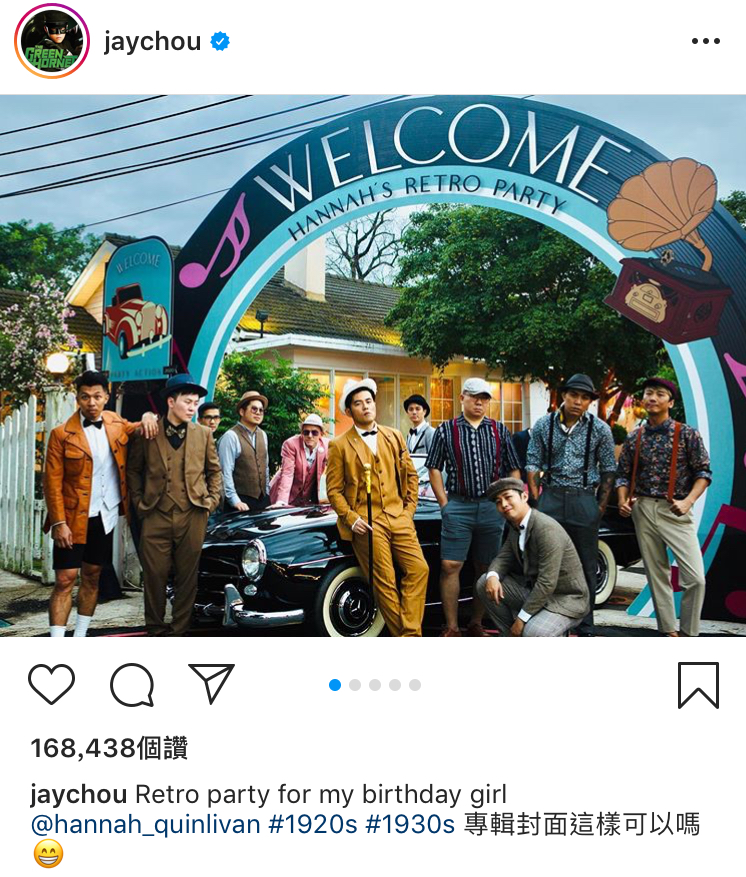Jump to fifth carousel photo dot
The width and height of the screenshot is (746, 877).
pos(414,685)
